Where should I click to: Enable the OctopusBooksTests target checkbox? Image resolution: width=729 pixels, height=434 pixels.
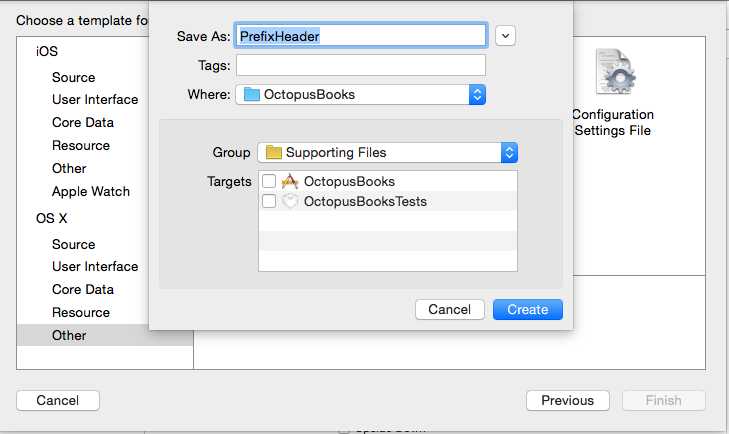point(269,201)
